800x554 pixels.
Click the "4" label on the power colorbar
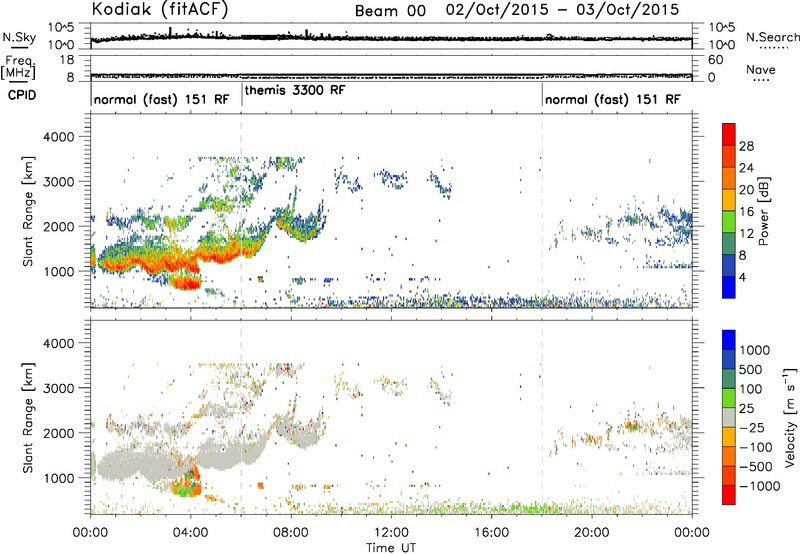[742, 277]
